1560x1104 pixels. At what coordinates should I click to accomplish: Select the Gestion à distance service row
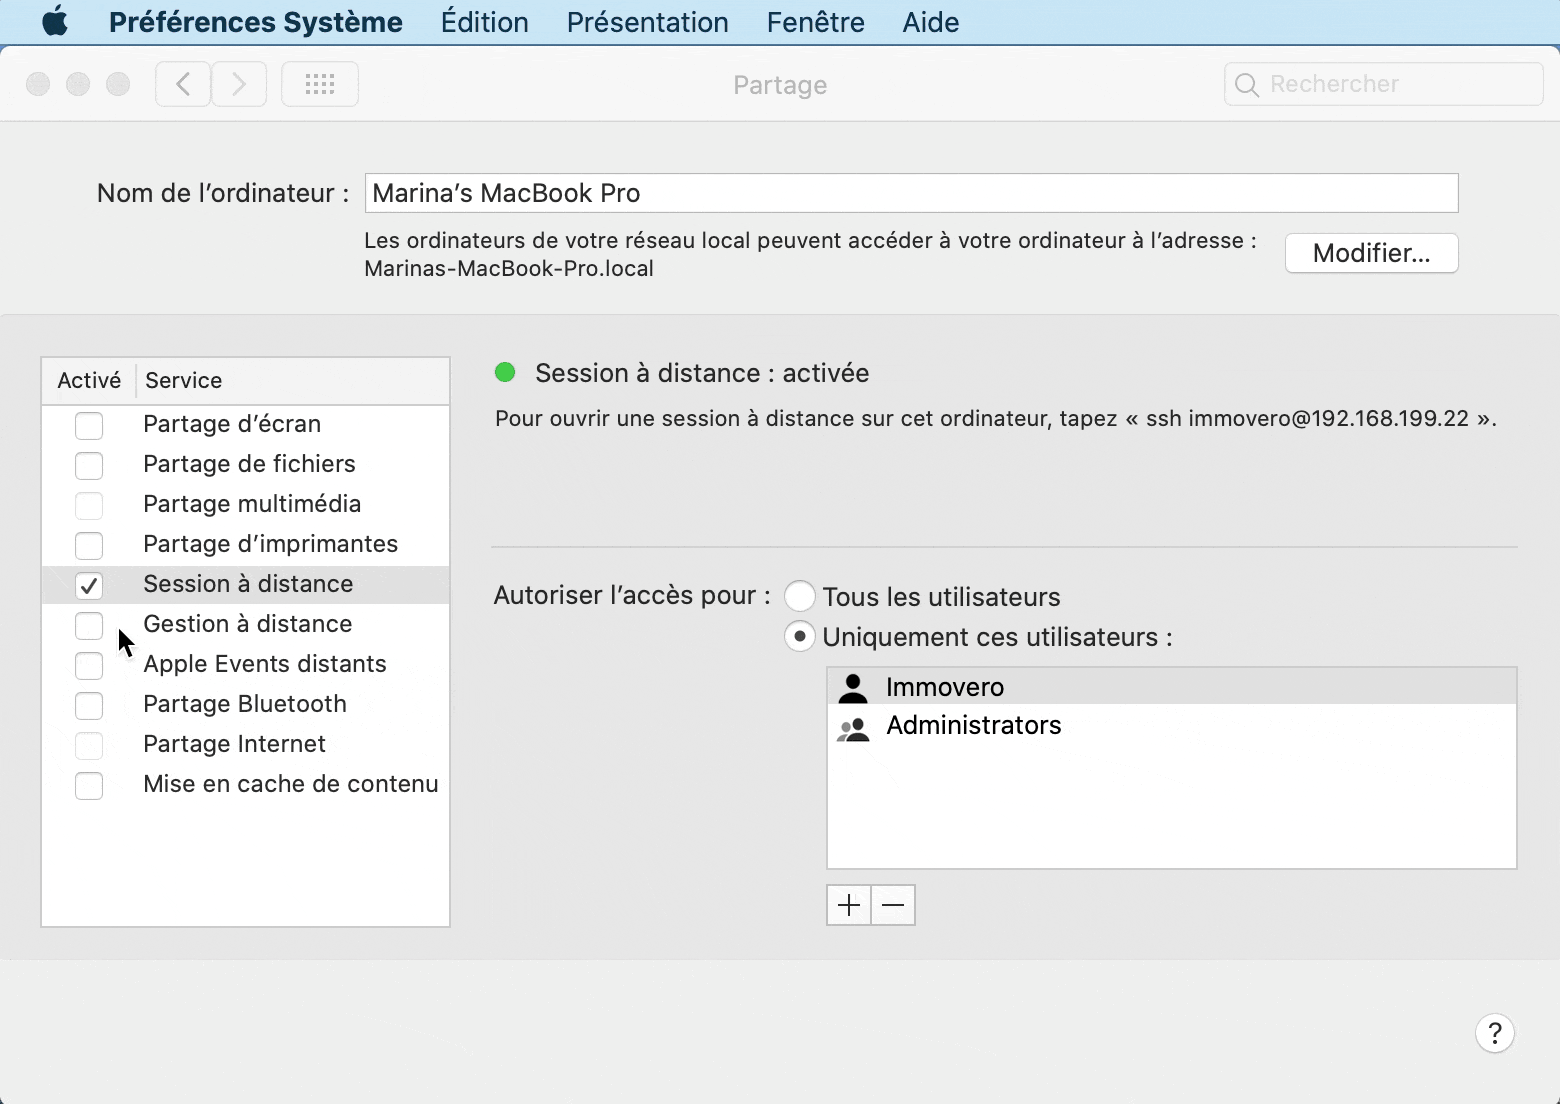(x=246, y=624)
